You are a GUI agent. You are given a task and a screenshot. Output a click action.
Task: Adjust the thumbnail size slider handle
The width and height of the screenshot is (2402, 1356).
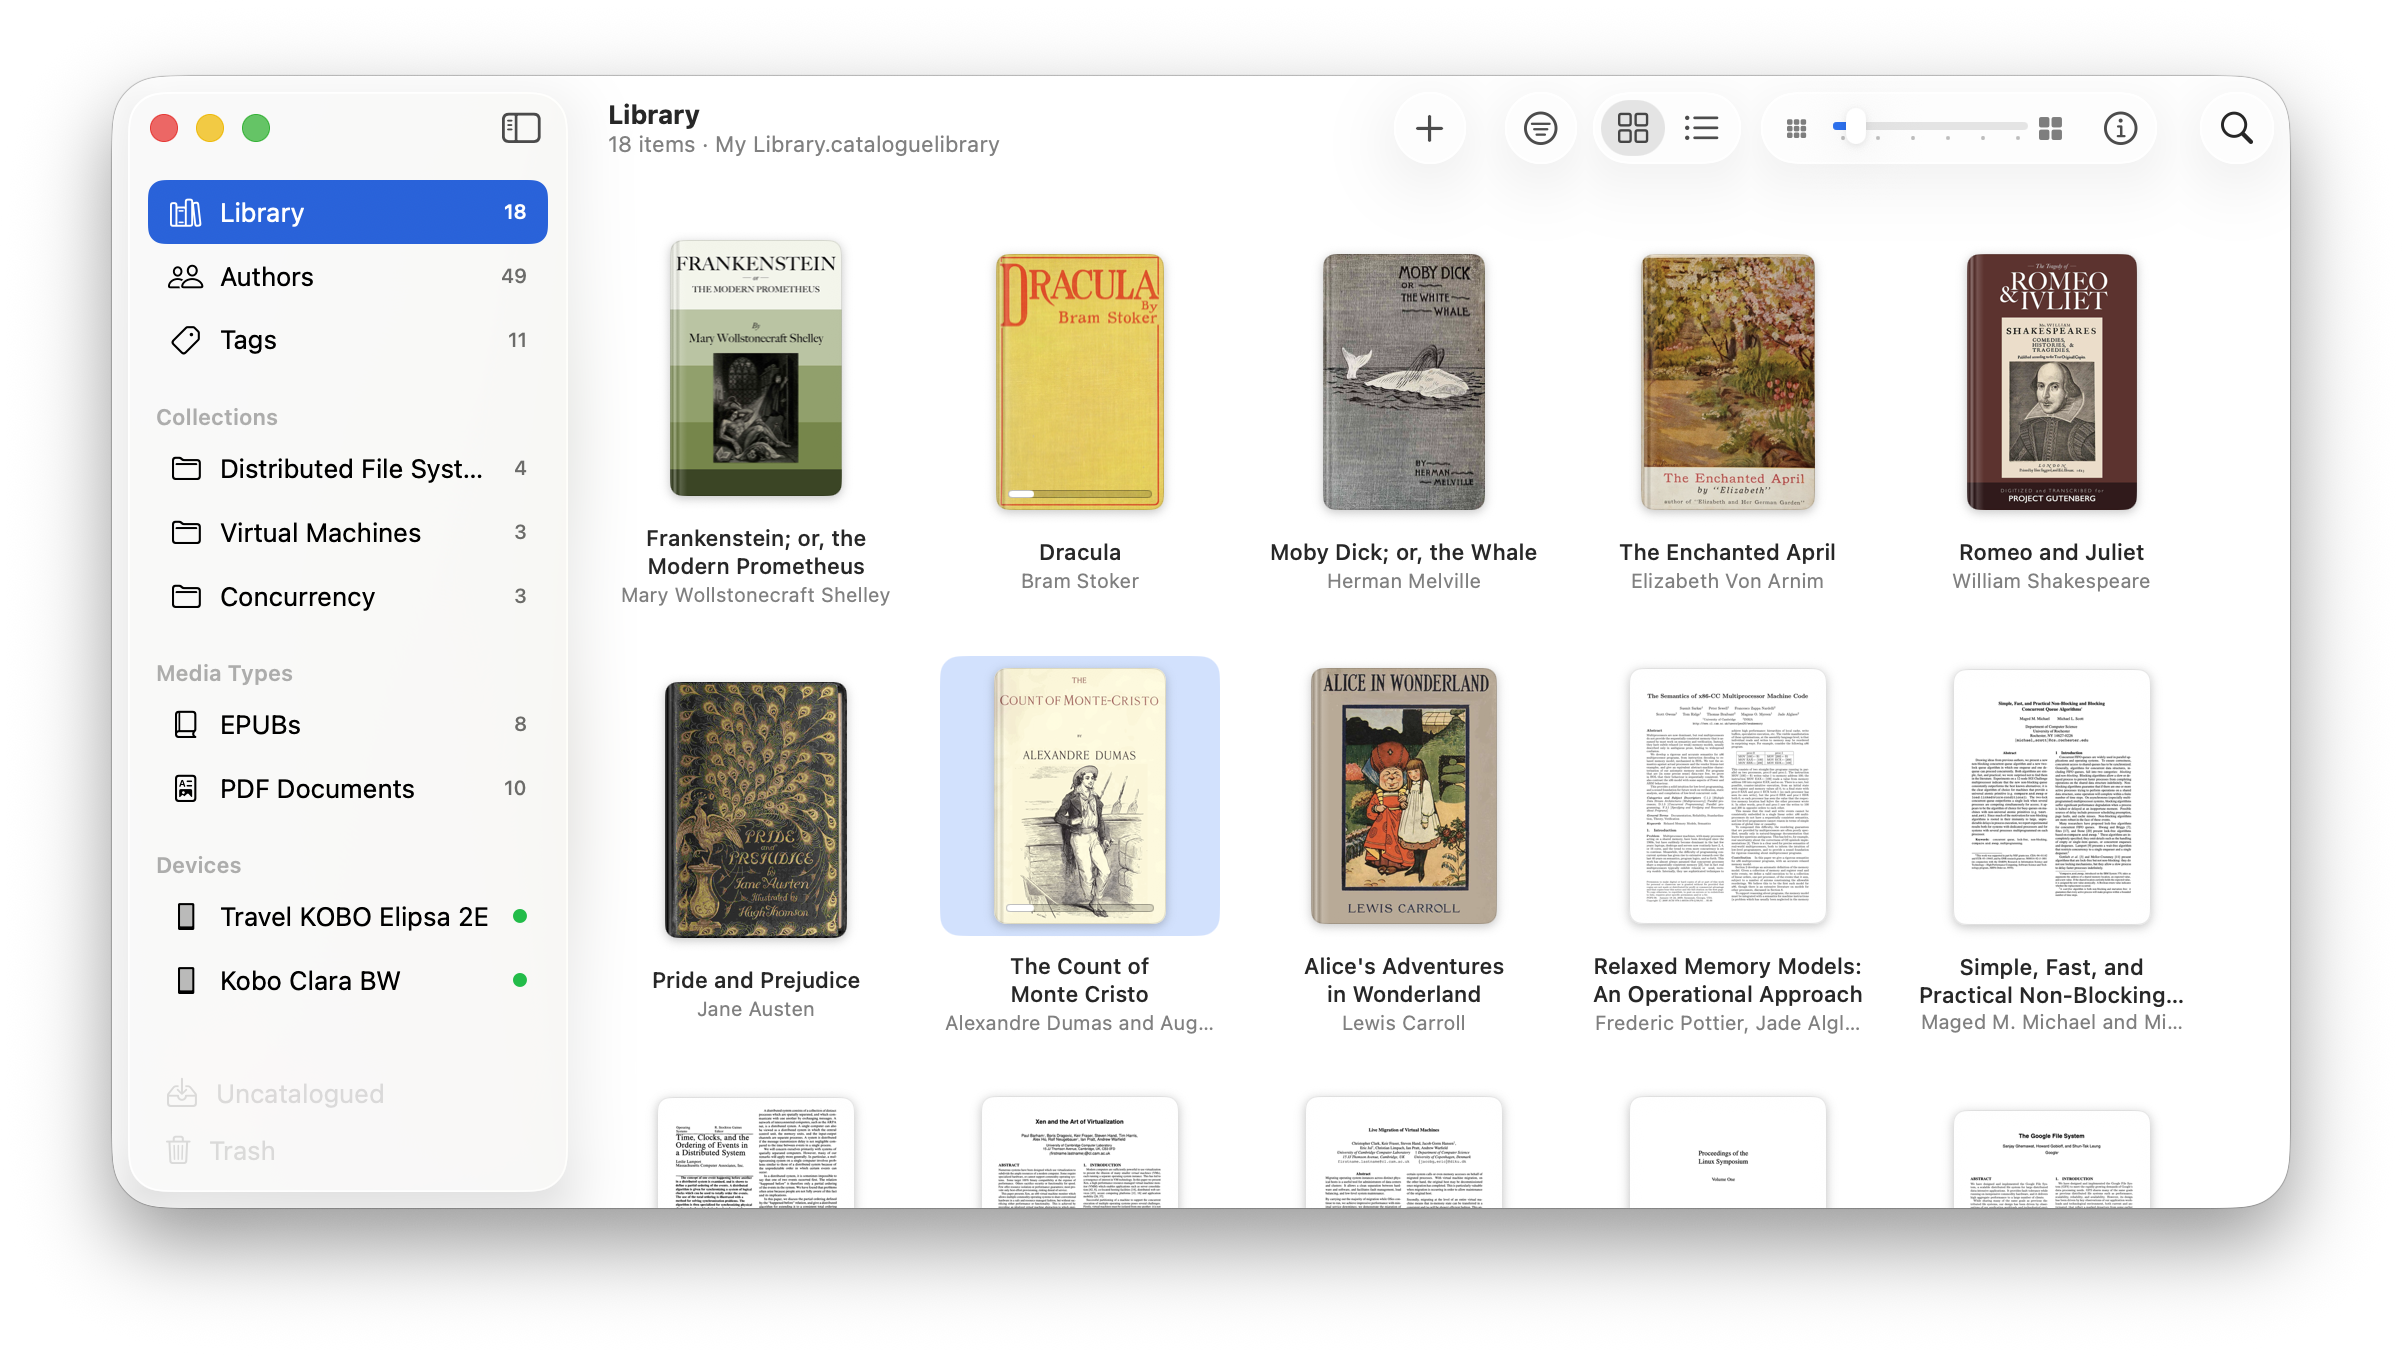click(x=1855, y=128)
